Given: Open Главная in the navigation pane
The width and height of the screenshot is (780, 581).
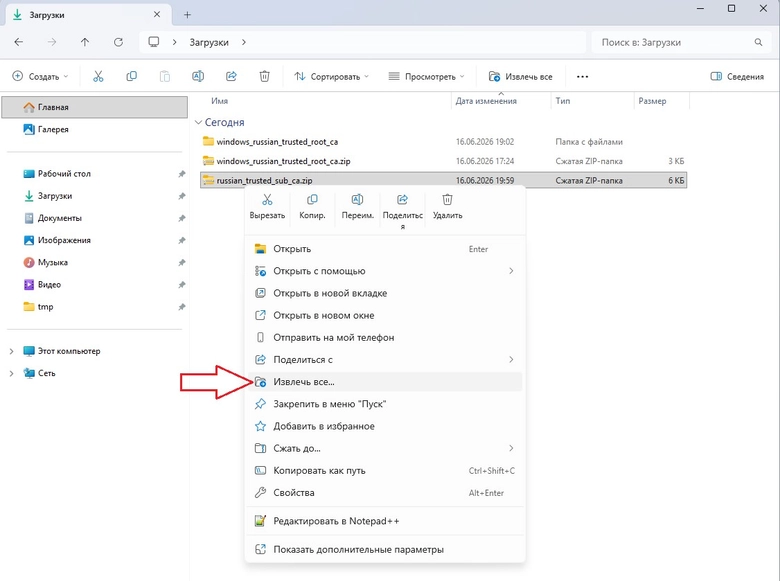Looking at the screenshot, I should click(x=95, y=107).
